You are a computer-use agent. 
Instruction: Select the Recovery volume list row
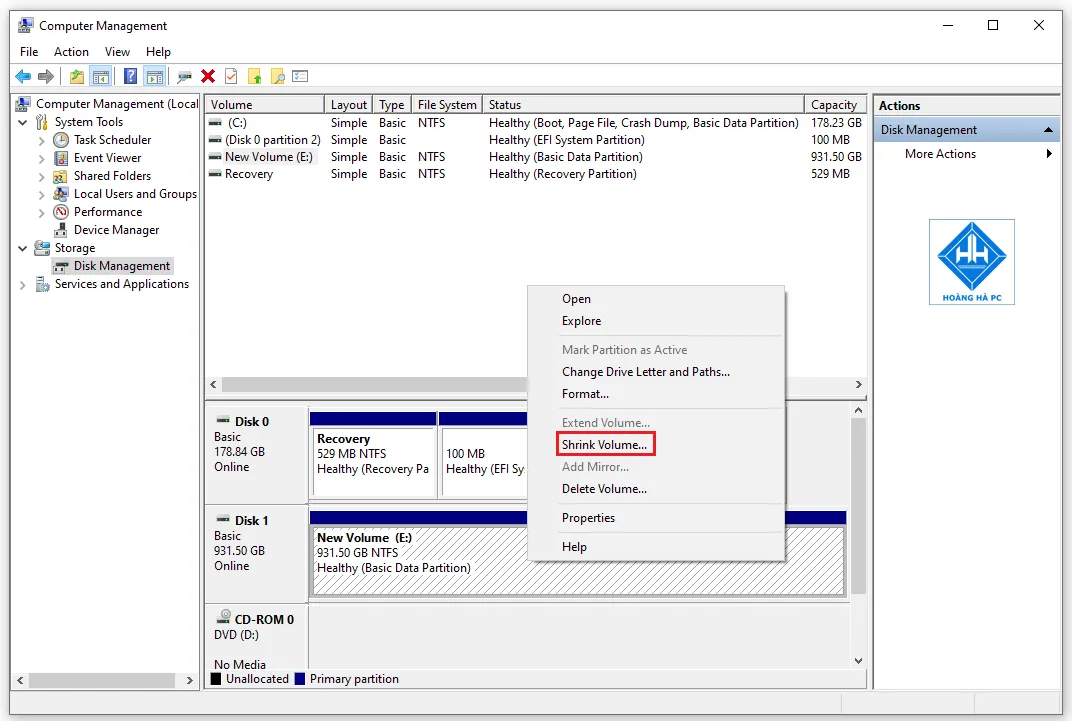pos(536,174)
